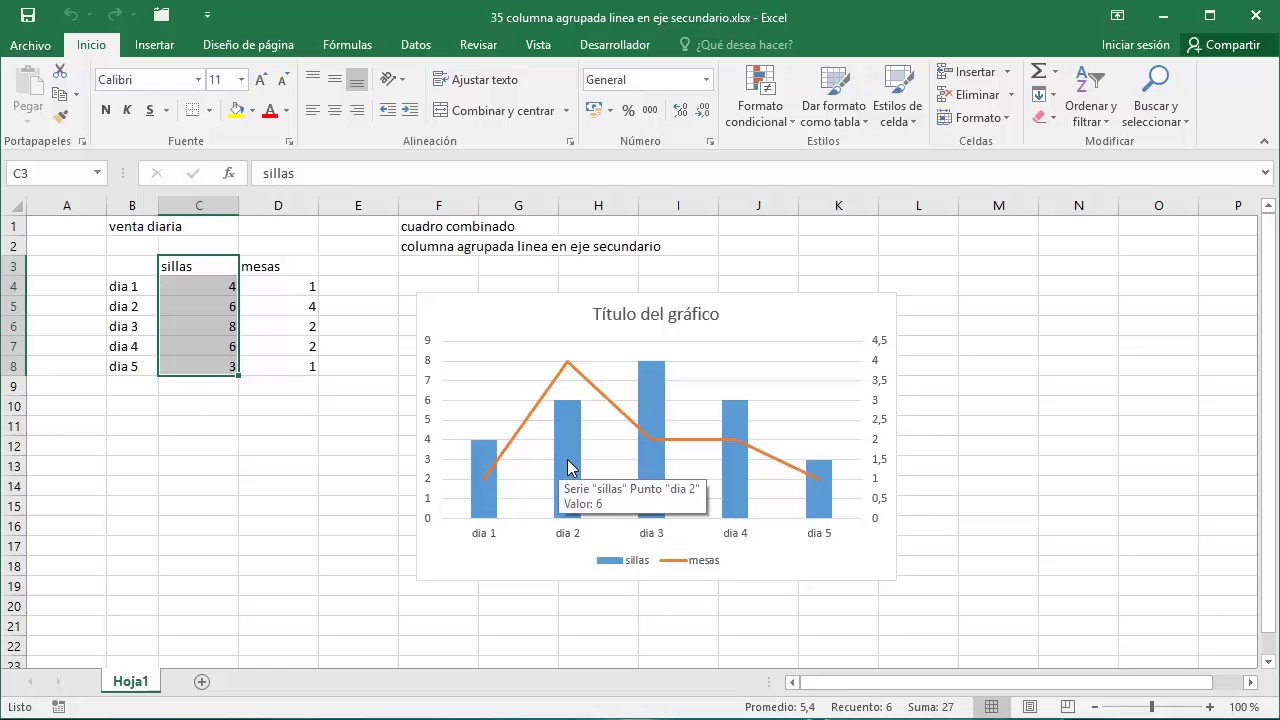Click Buscar y seleccionar
The width and height of the screenshot is (1280, 720).
pos(1155,97)
